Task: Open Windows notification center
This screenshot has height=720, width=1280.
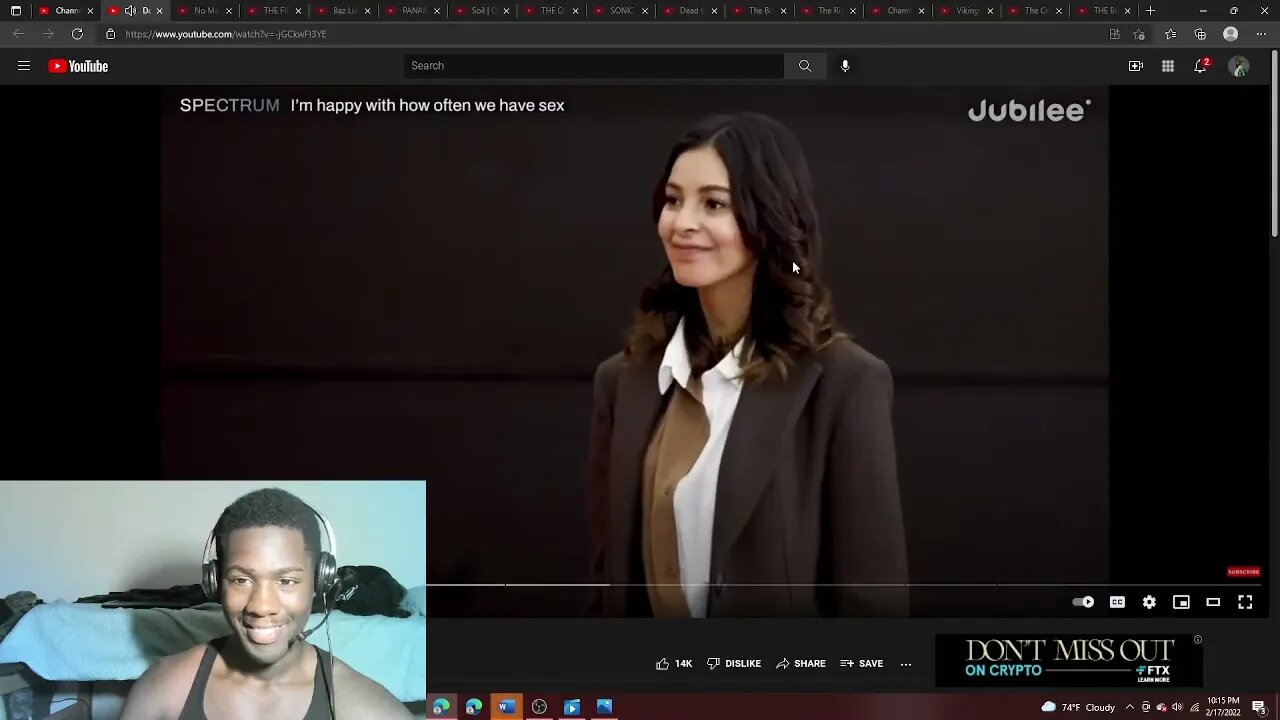Action: (x=1259, y=707)
